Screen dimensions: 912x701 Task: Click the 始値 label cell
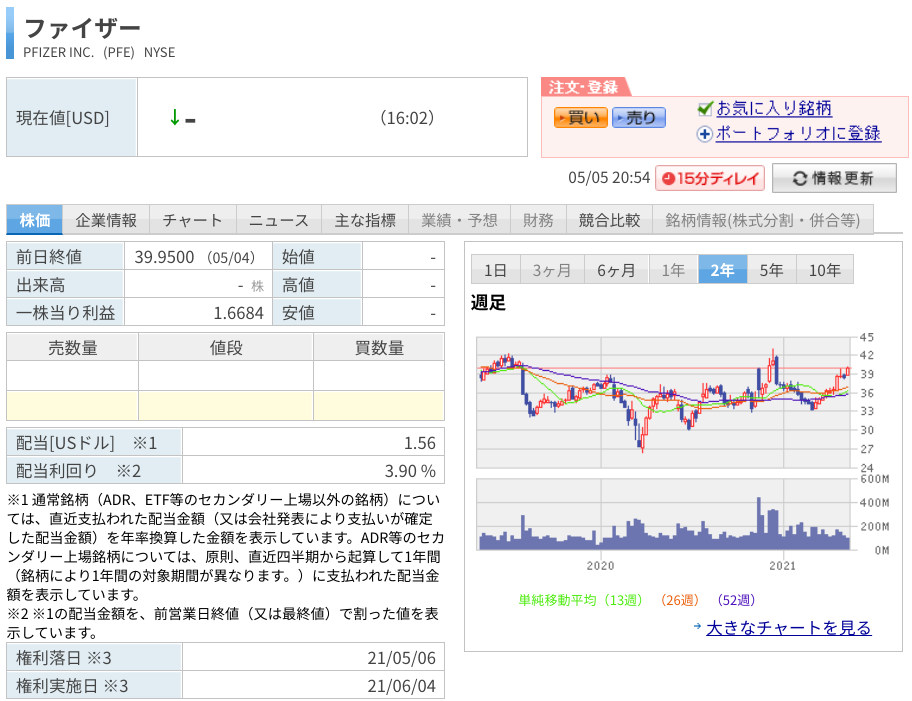click(317, 257)
